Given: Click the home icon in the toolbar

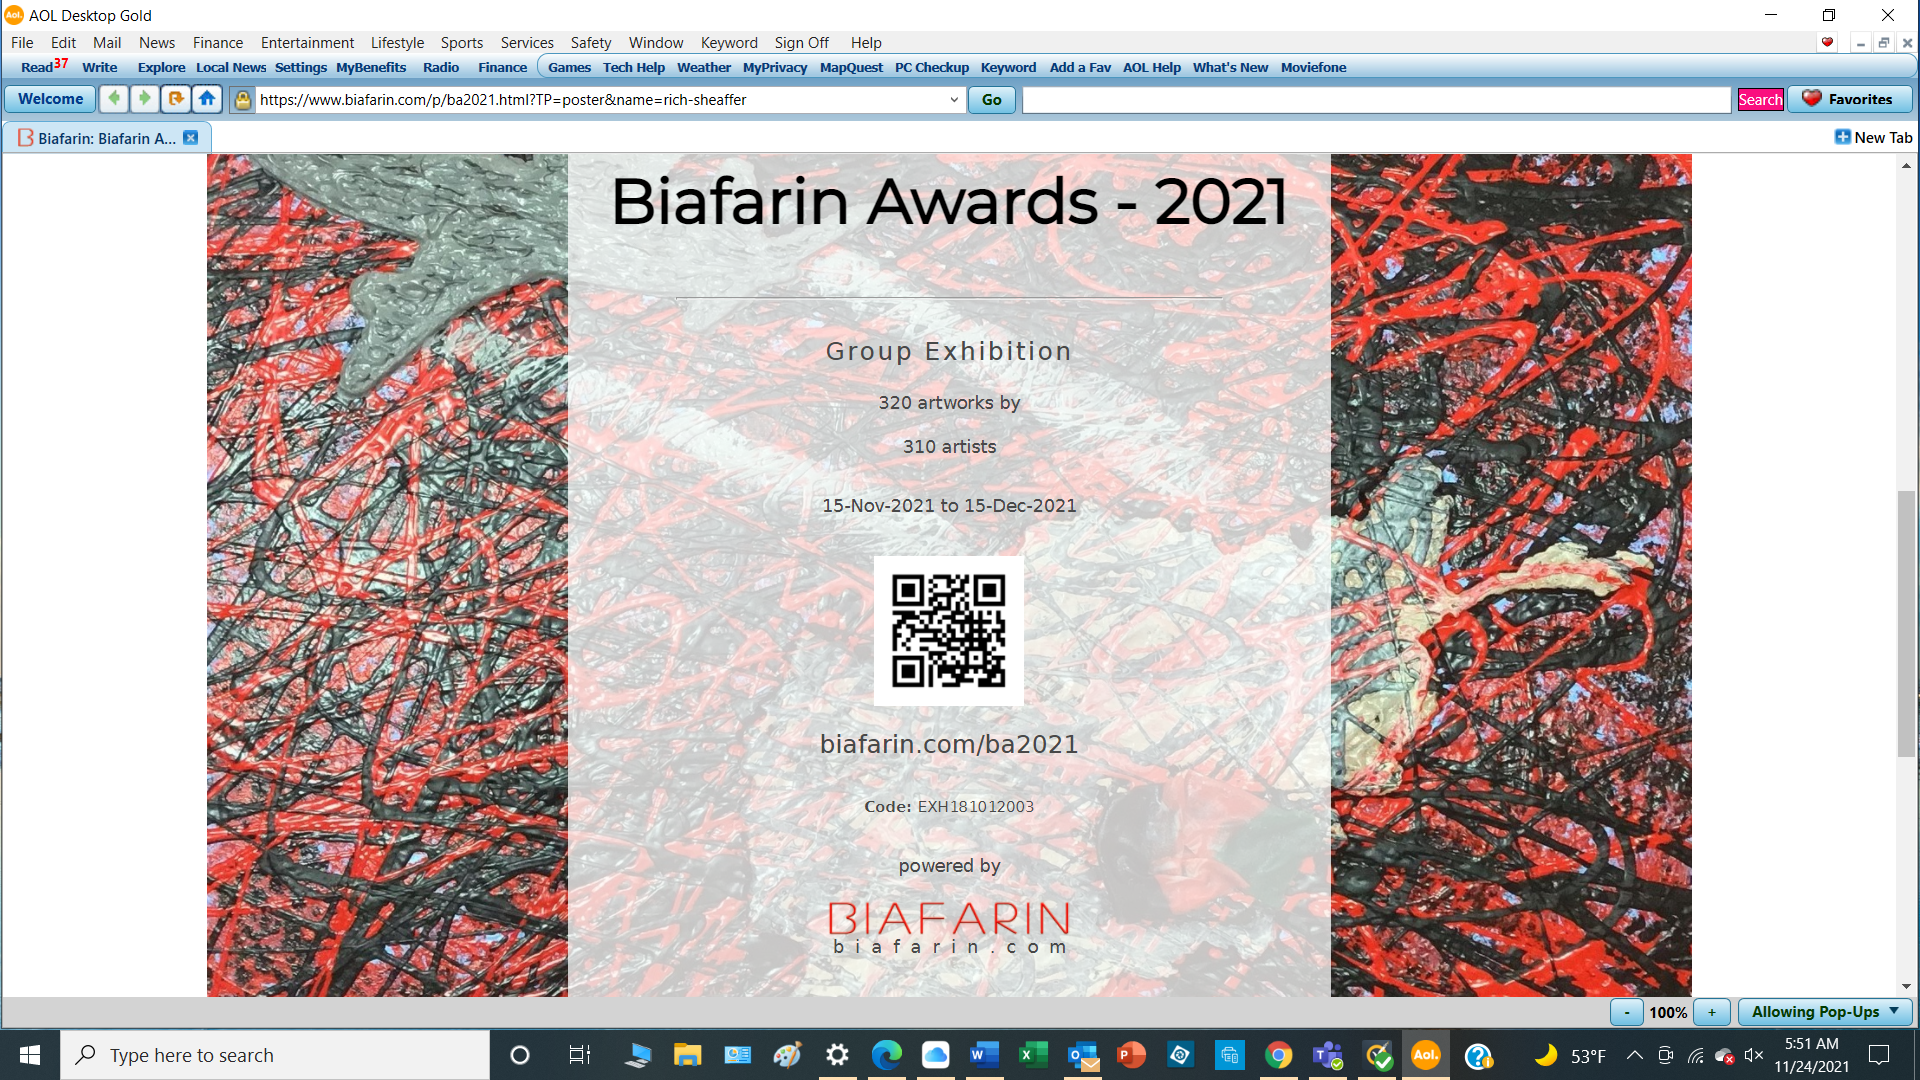Looking at the screenshot, I should point(207,99).
